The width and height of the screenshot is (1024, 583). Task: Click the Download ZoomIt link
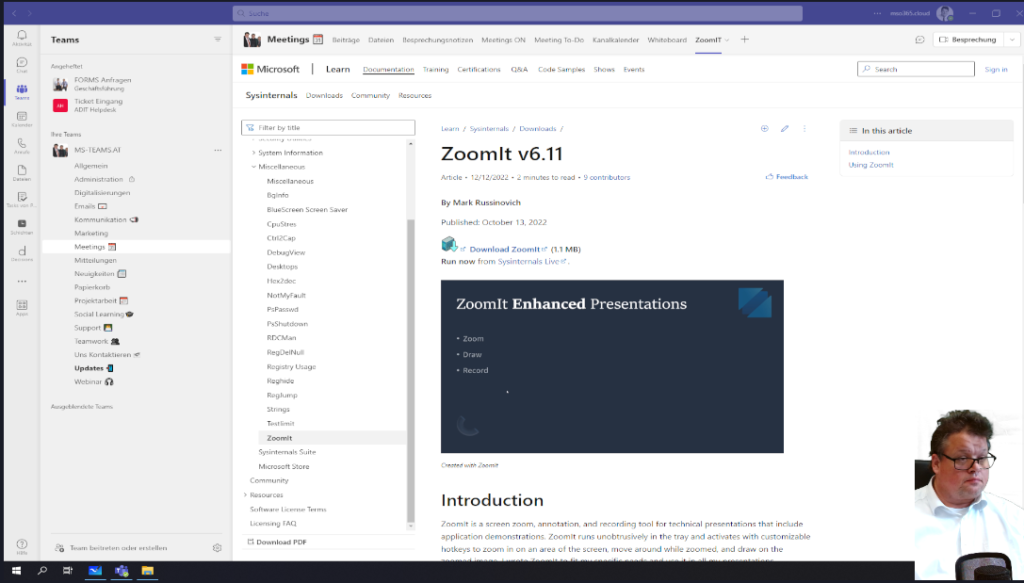coord(507,249)
